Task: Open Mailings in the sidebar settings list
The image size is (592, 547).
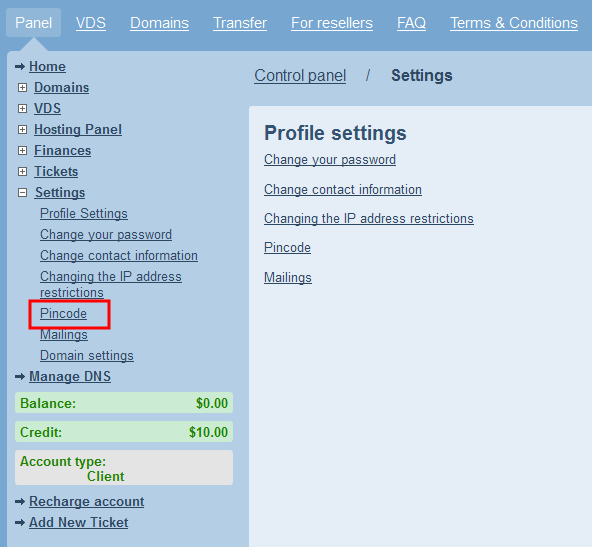Action: (x=64, y=335)
